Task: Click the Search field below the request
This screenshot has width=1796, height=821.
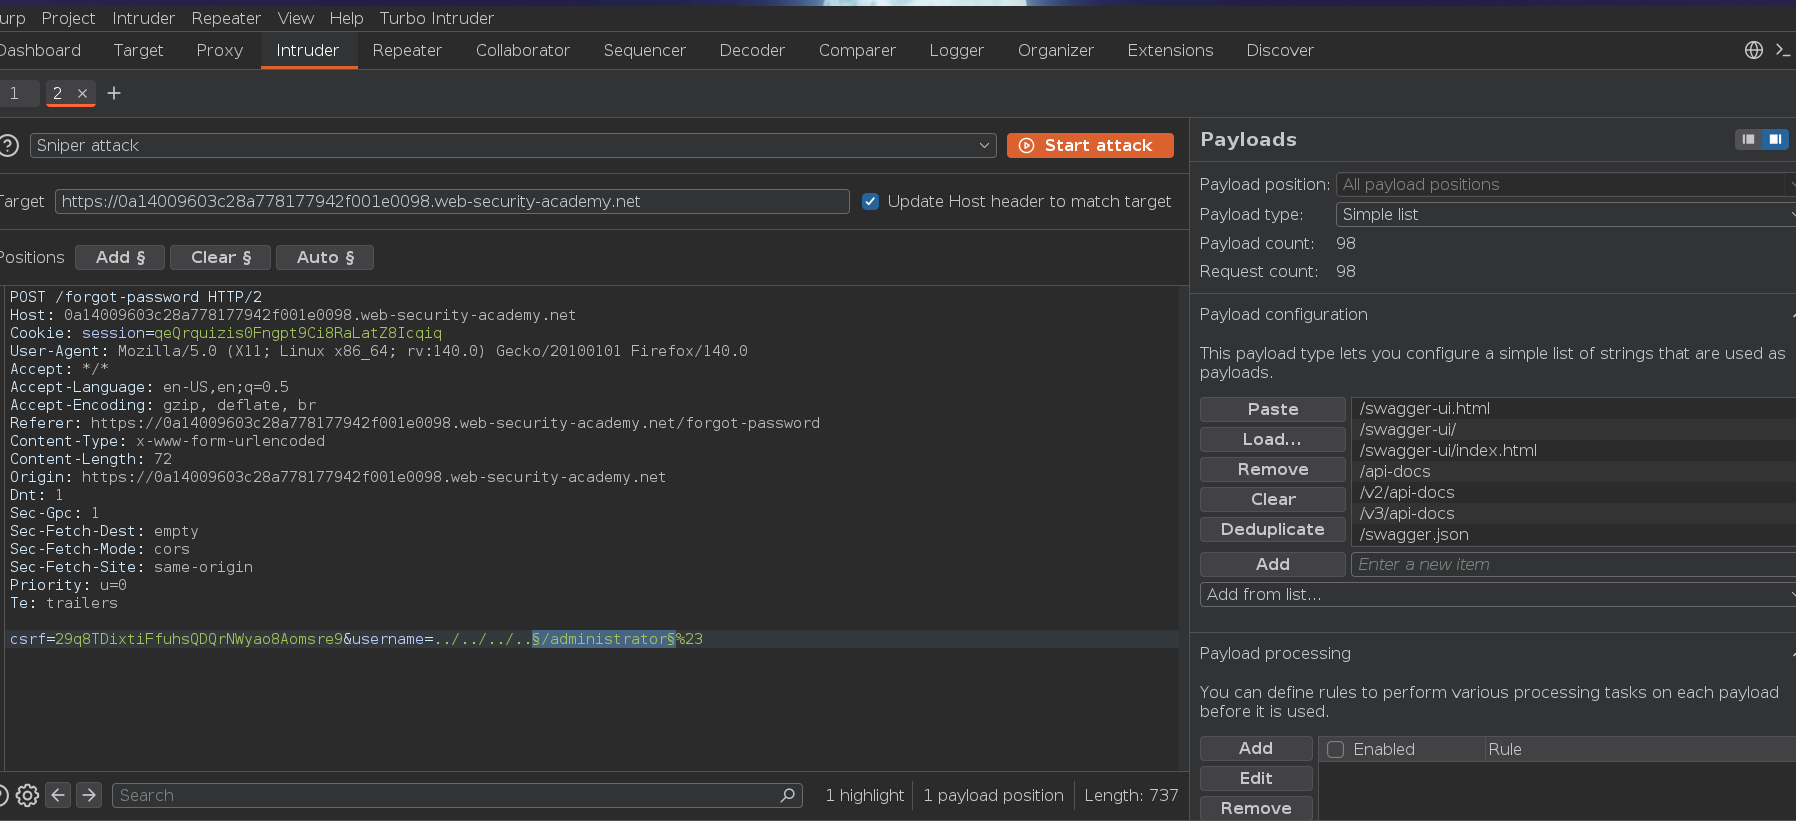Action: 457,795
